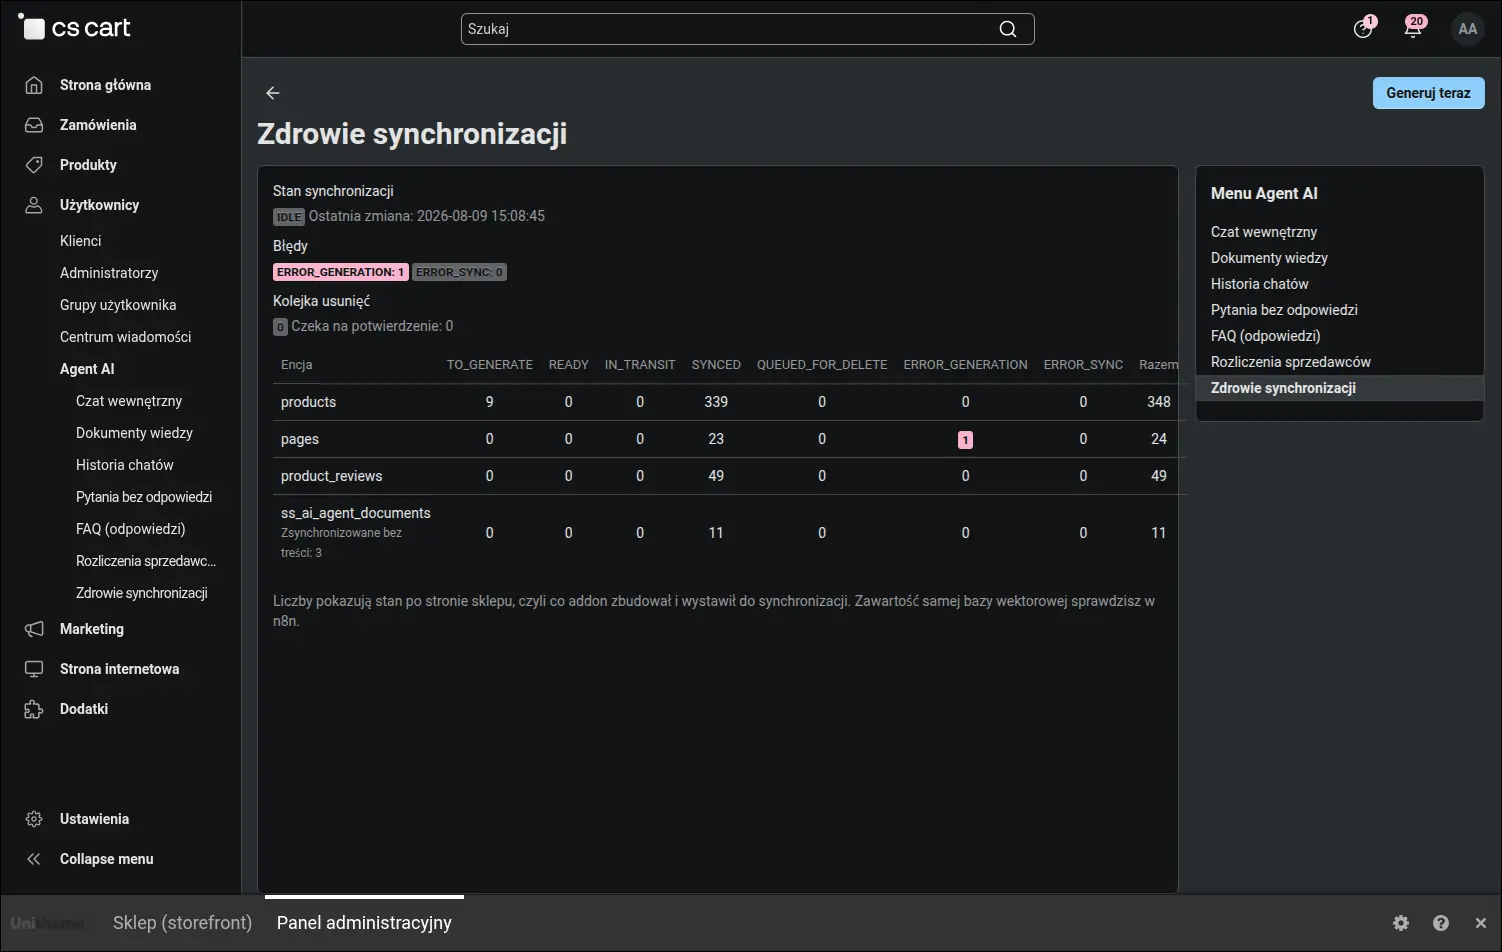Click the Dodatki puzzle icon
Image resolution: width=1502 pixels, height=952 pixels.
point(34,709)
